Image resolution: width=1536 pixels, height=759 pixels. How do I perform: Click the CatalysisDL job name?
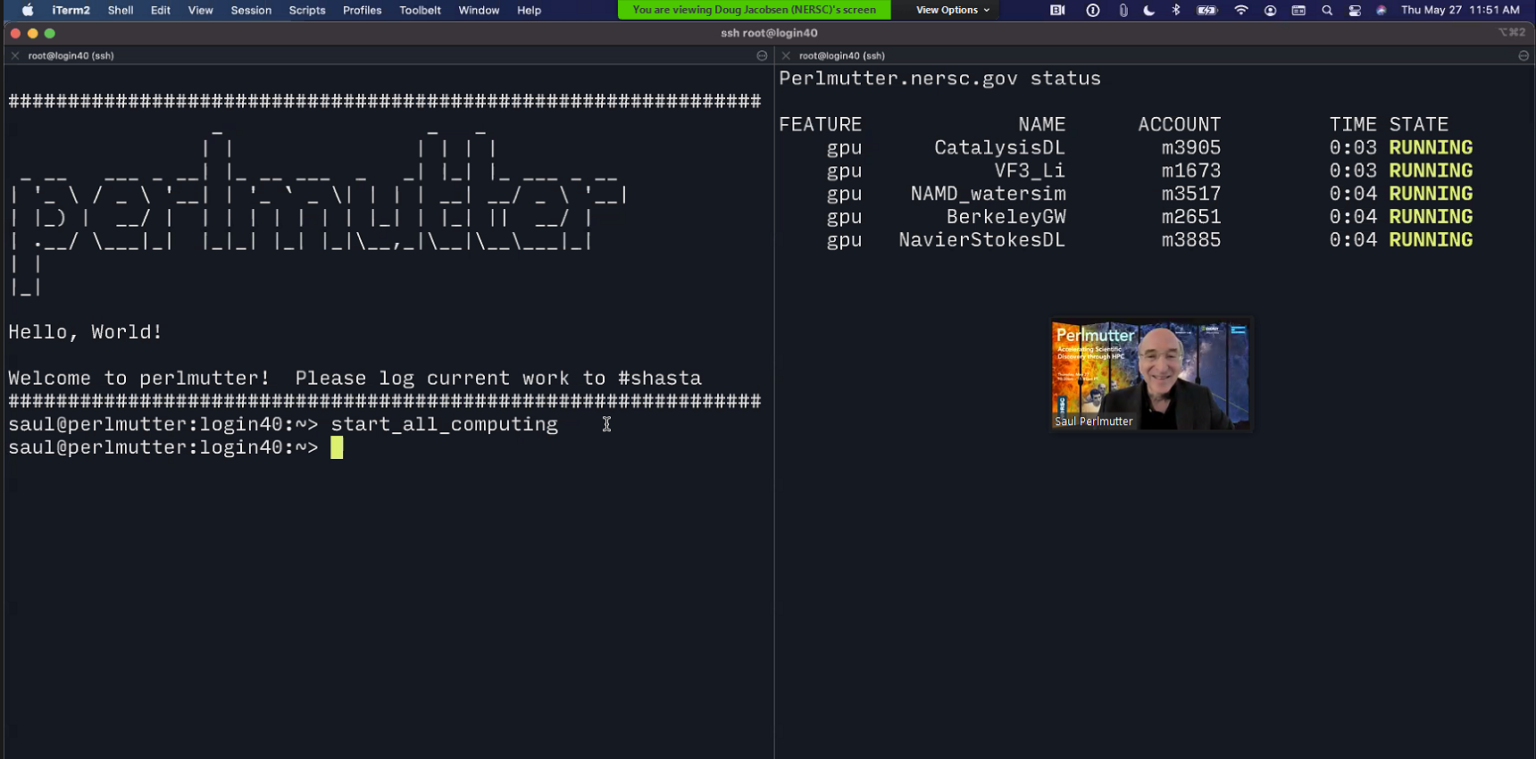pyautogui.click(x=1000, y=148)
